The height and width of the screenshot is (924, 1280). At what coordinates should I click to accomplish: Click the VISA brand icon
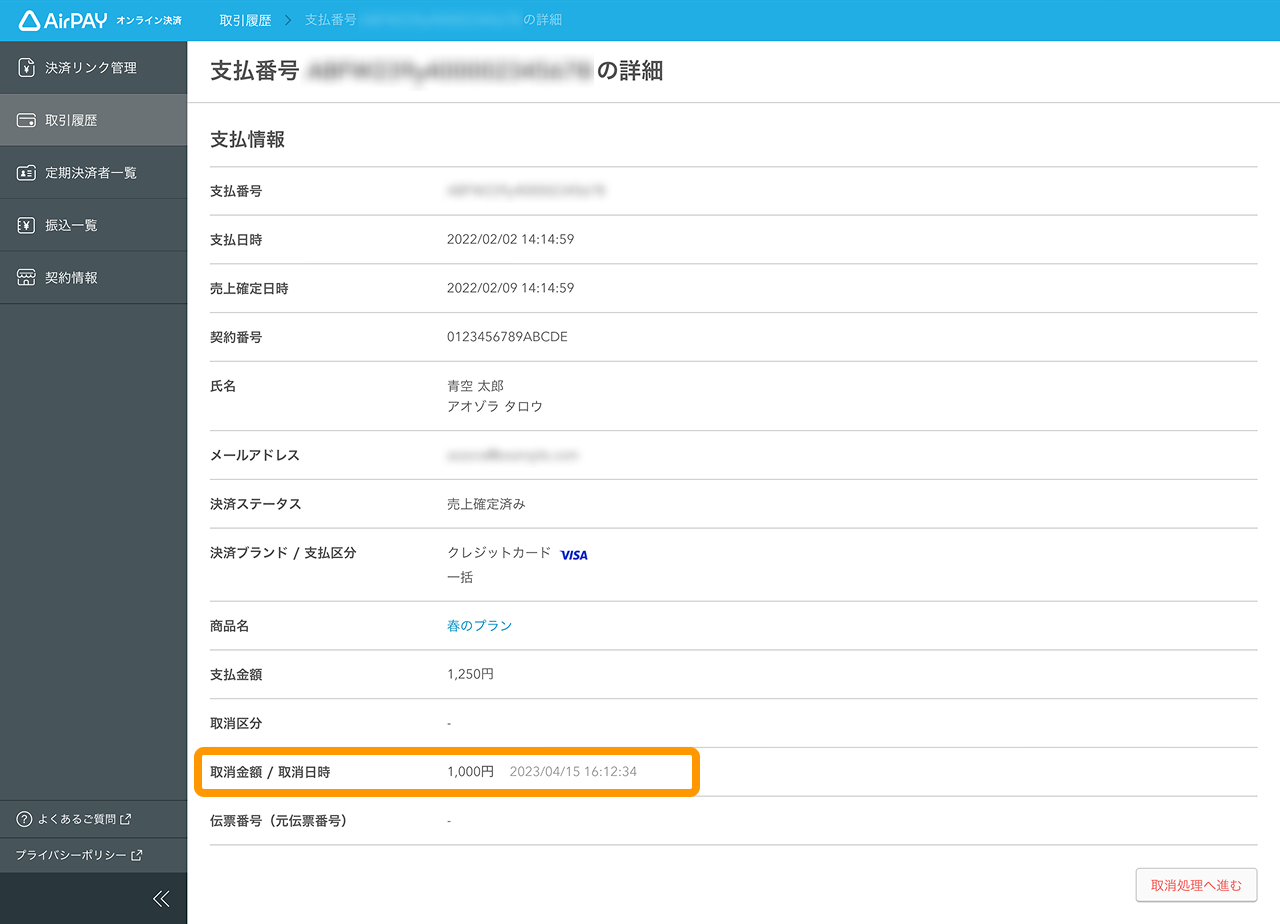point(573,554)
